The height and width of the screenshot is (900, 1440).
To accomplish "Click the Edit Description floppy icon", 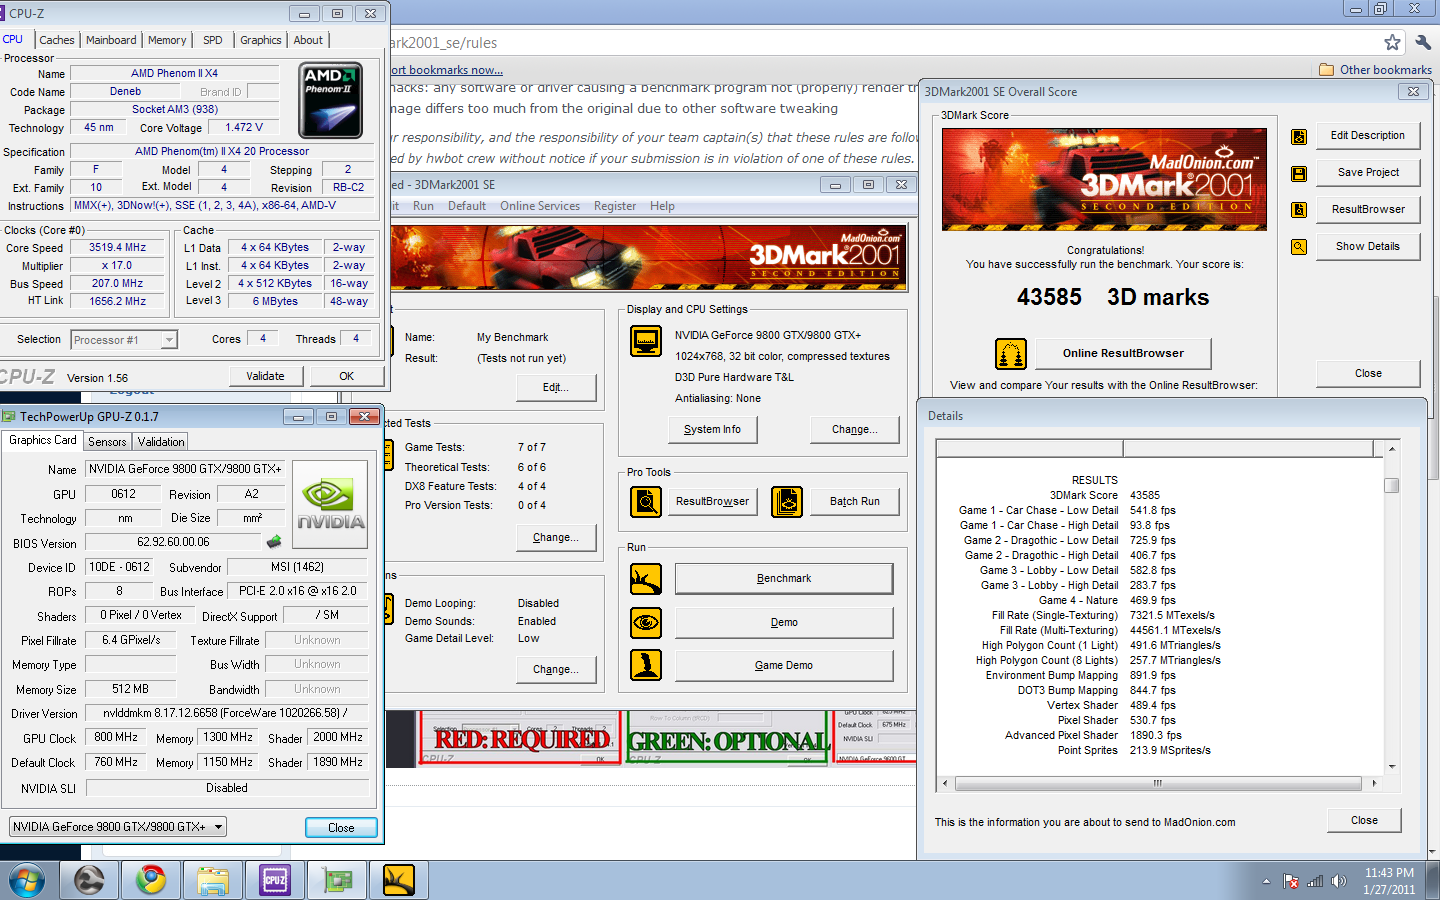I will point(1299,137).
